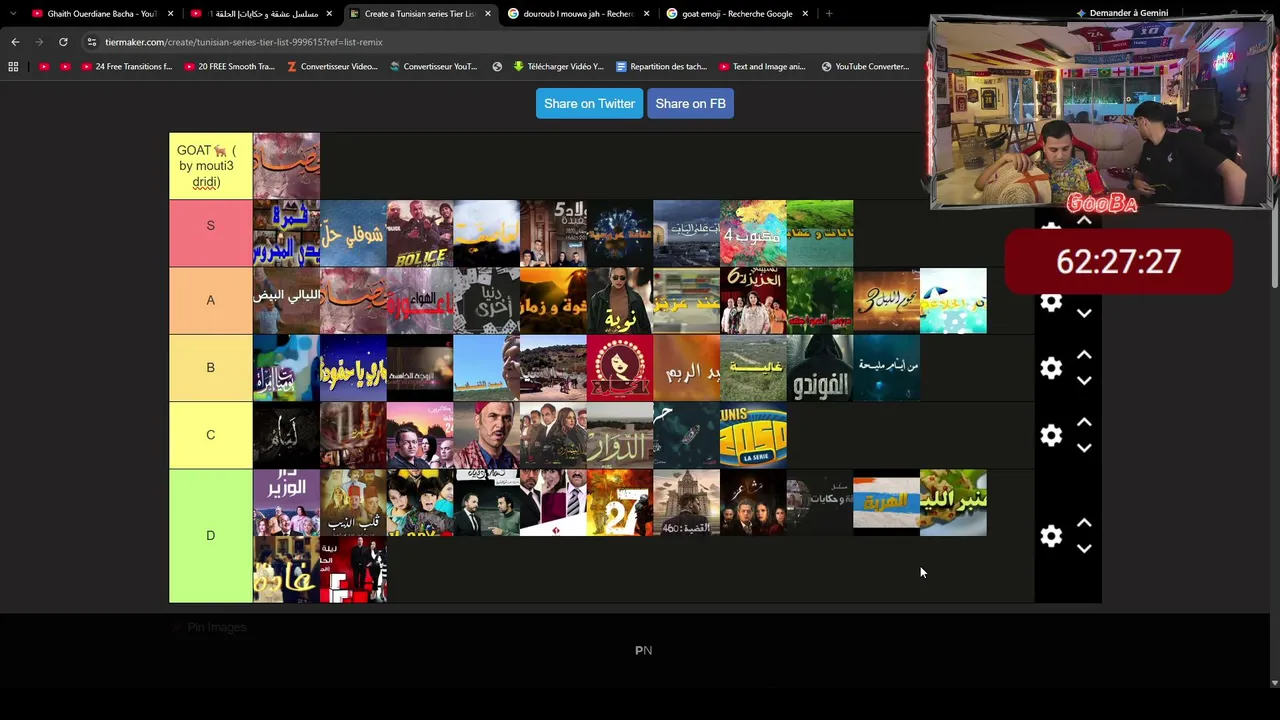Open Repartition des tach... bookmark
Screen dimensions: 1280x720
(x=661, y=67)
